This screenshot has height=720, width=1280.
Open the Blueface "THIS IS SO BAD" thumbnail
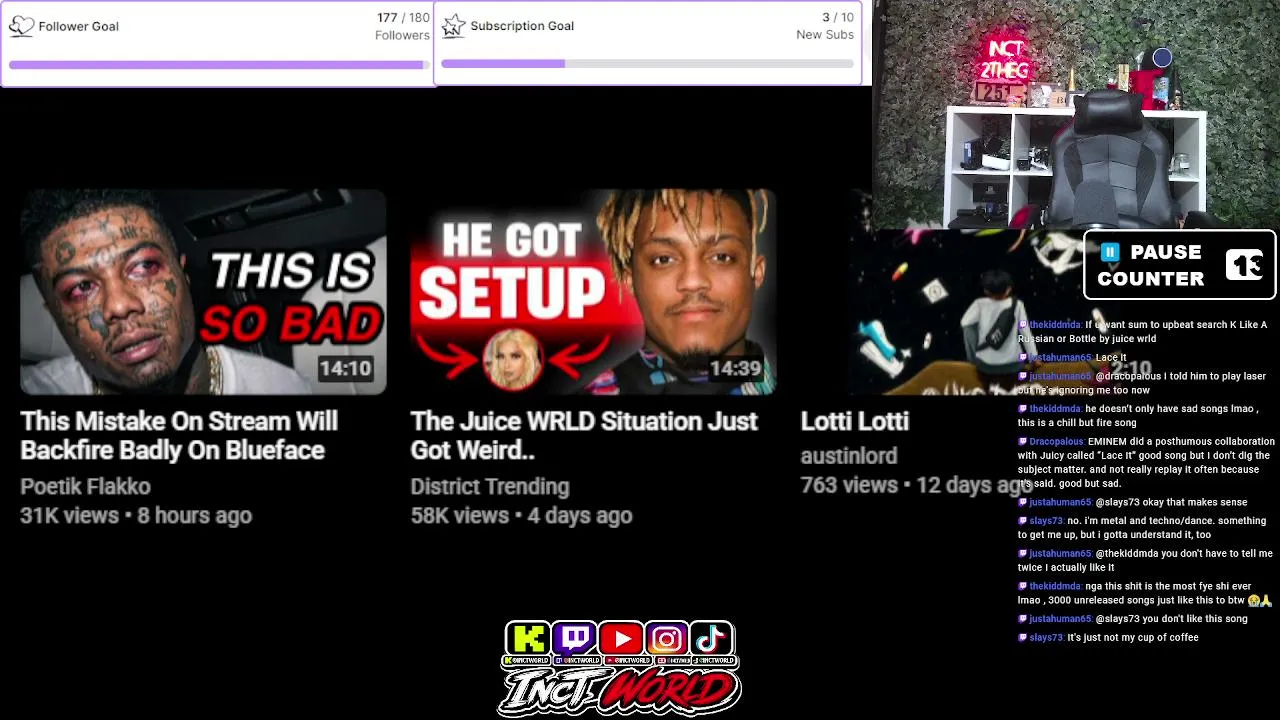[203, 292]
